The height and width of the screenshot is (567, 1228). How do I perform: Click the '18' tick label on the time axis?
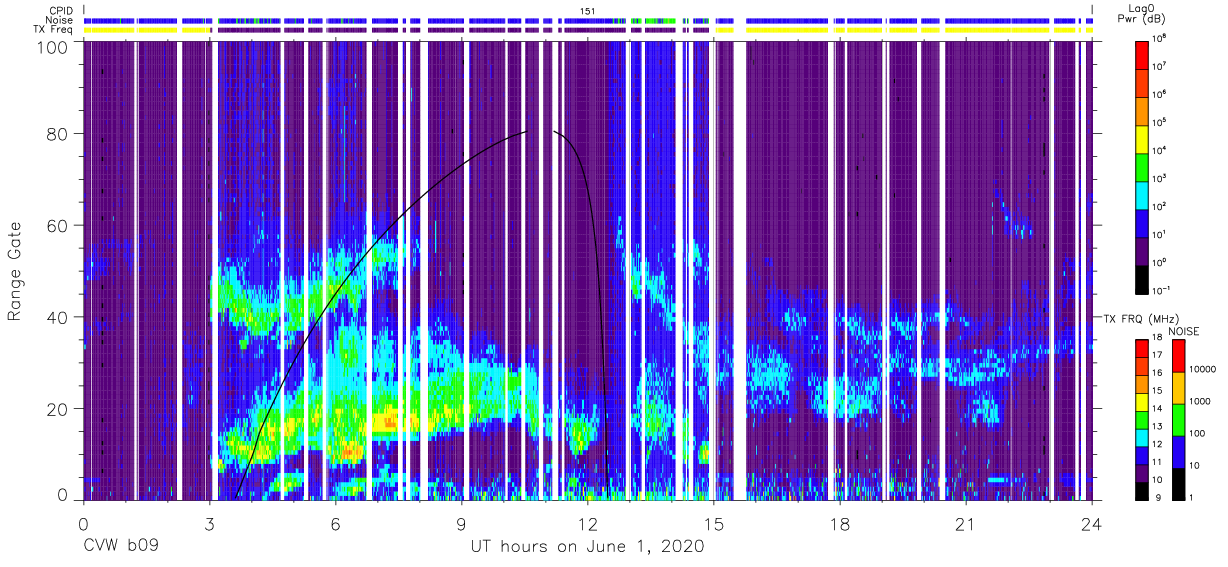840,524
